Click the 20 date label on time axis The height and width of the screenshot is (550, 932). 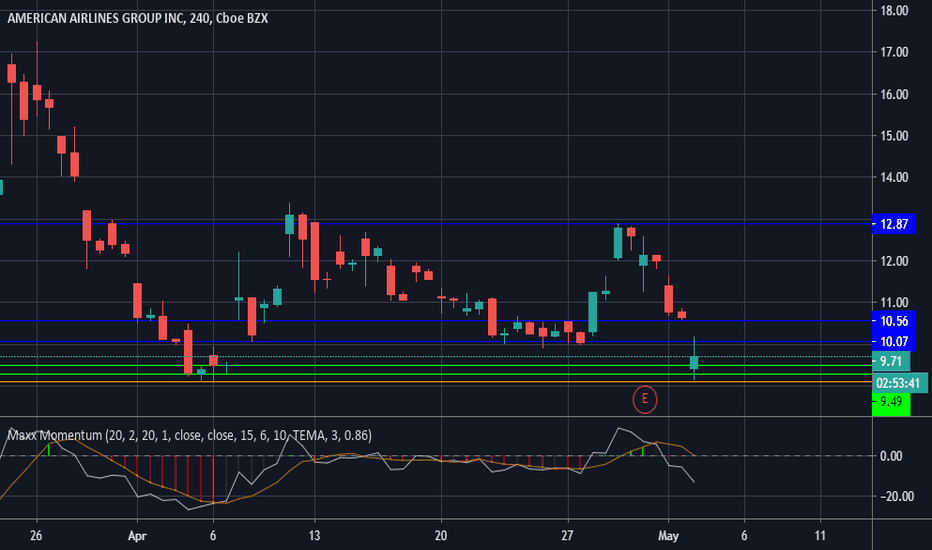point(440,536)
